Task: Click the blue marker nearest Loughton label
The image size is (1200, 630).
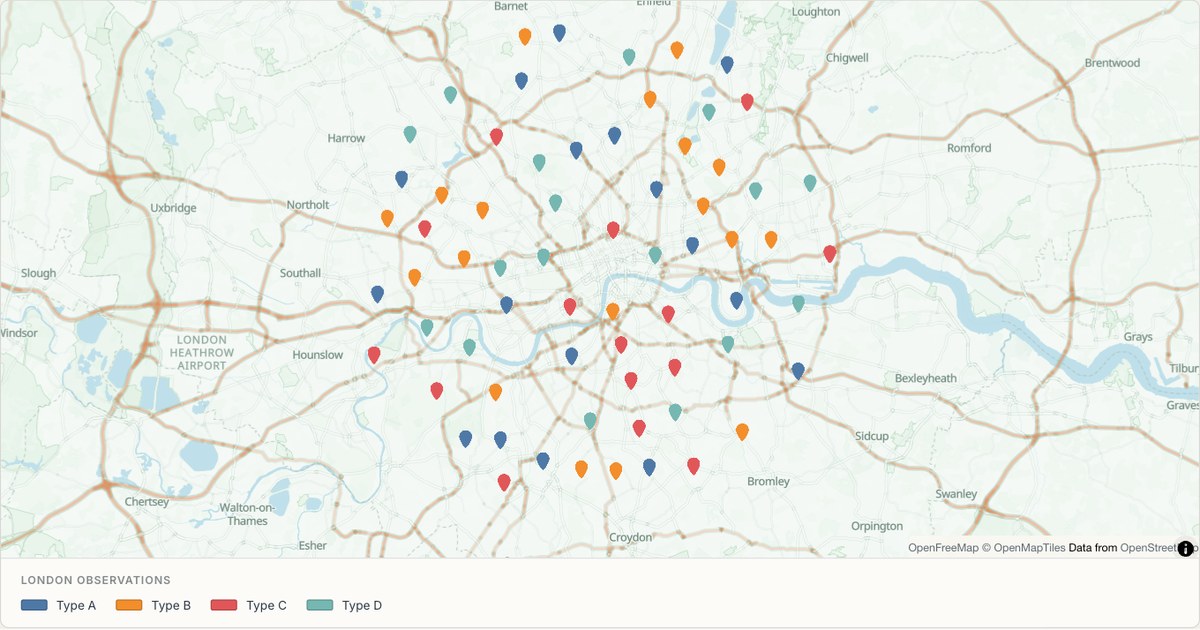Action: coord(727,65)
